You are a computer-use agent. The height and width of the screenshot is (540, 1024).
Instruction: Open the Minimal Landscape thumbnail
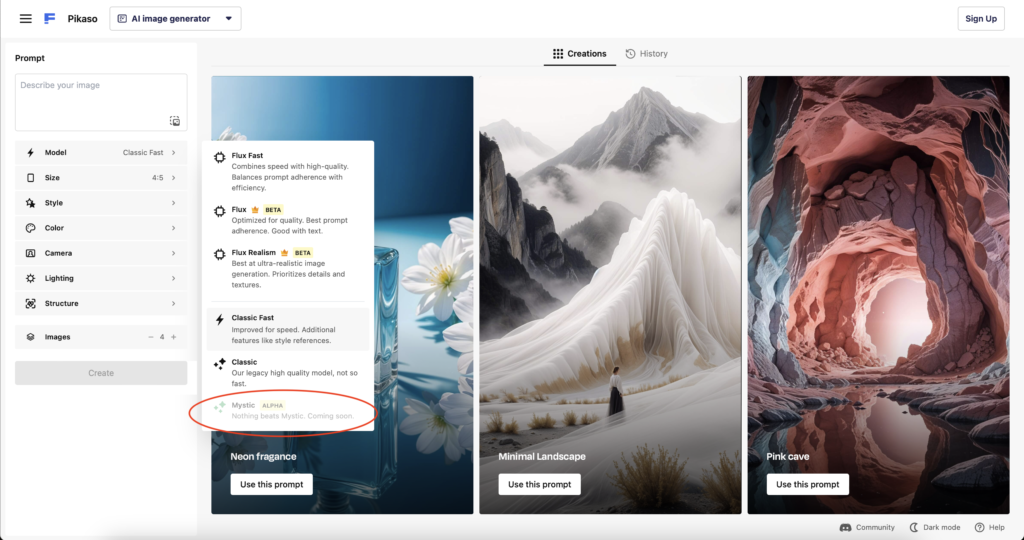[611, 294]
